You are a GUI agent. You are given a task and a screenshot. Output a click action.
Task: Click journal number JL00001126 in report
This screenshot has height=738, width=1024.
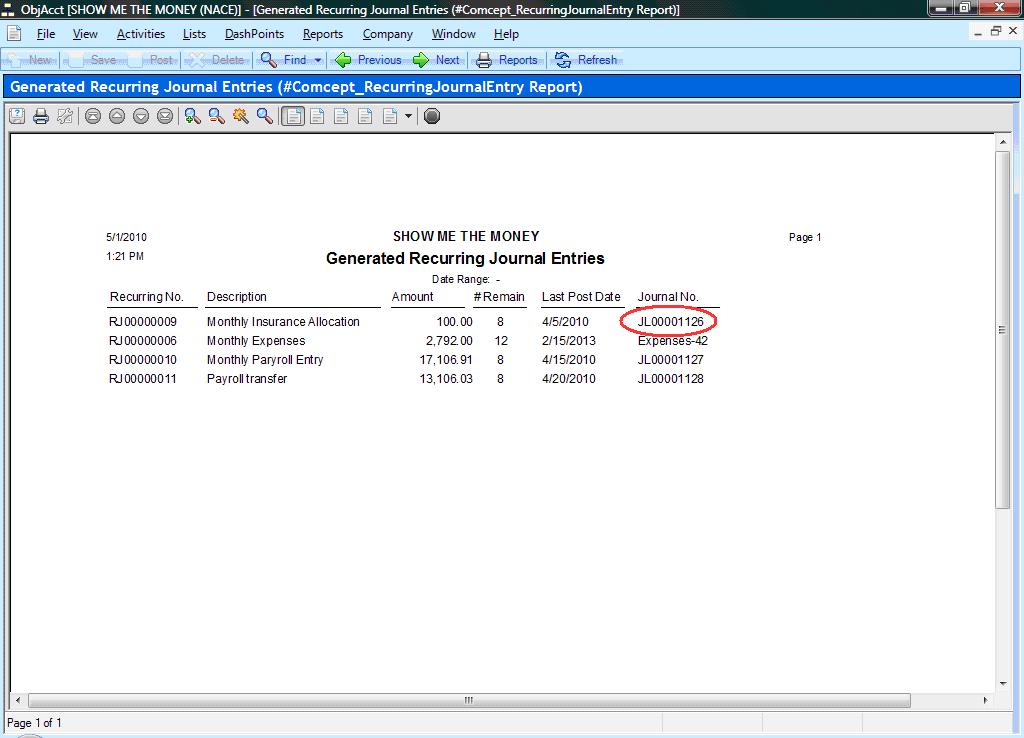[670, 322]
